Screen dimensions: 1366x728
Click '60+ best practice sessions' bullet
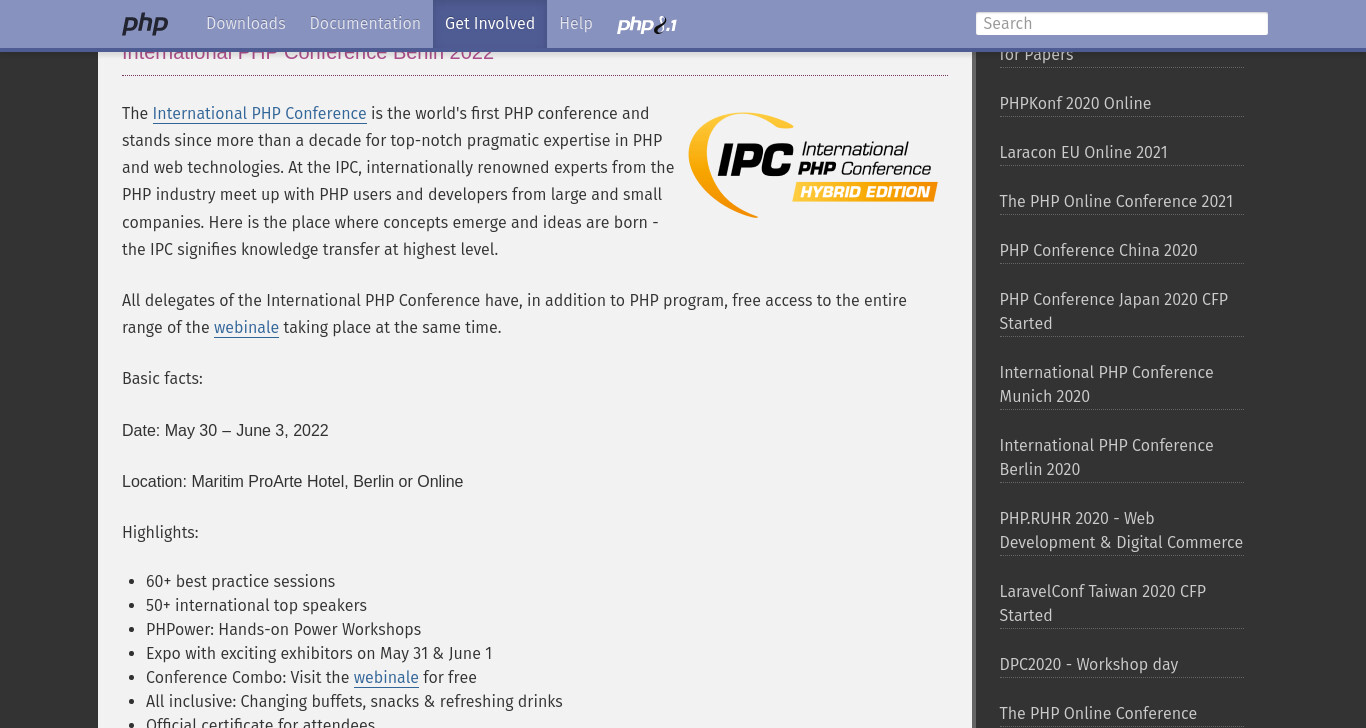pos(240,582)
